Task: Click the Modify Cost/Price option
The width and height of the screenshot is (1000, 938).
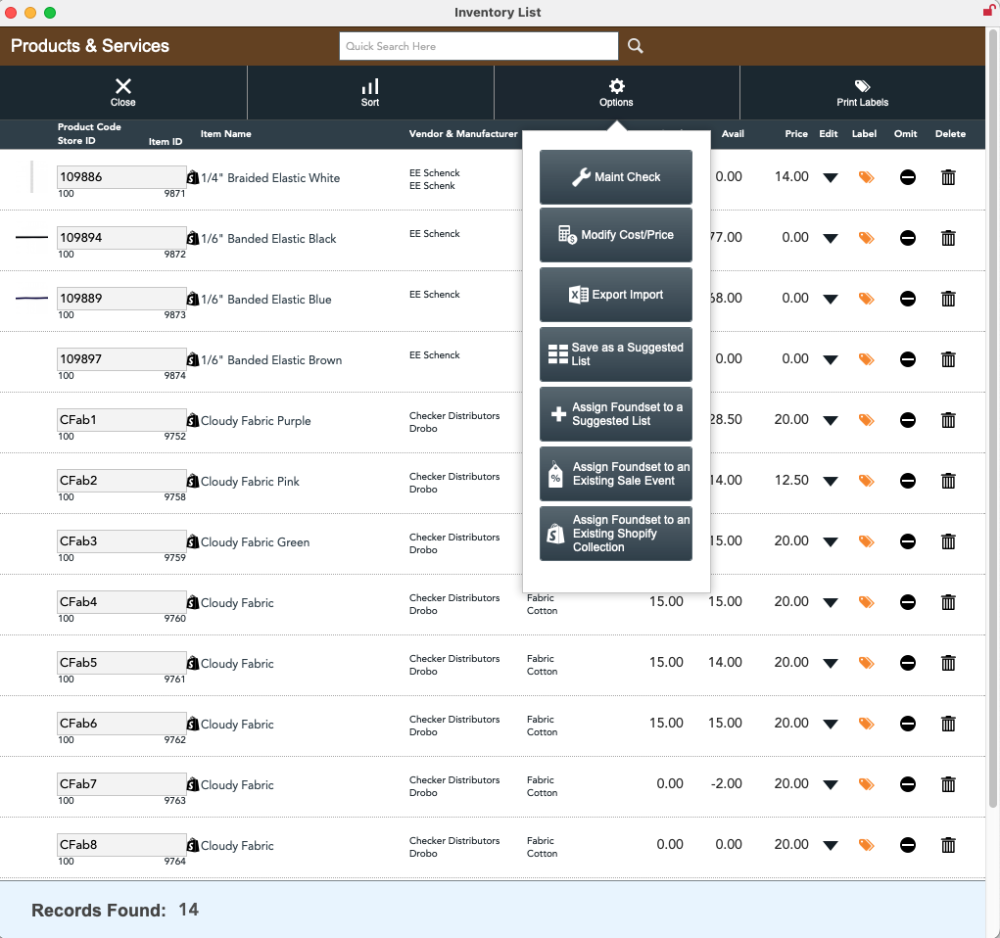Action: tap(615, 235)
